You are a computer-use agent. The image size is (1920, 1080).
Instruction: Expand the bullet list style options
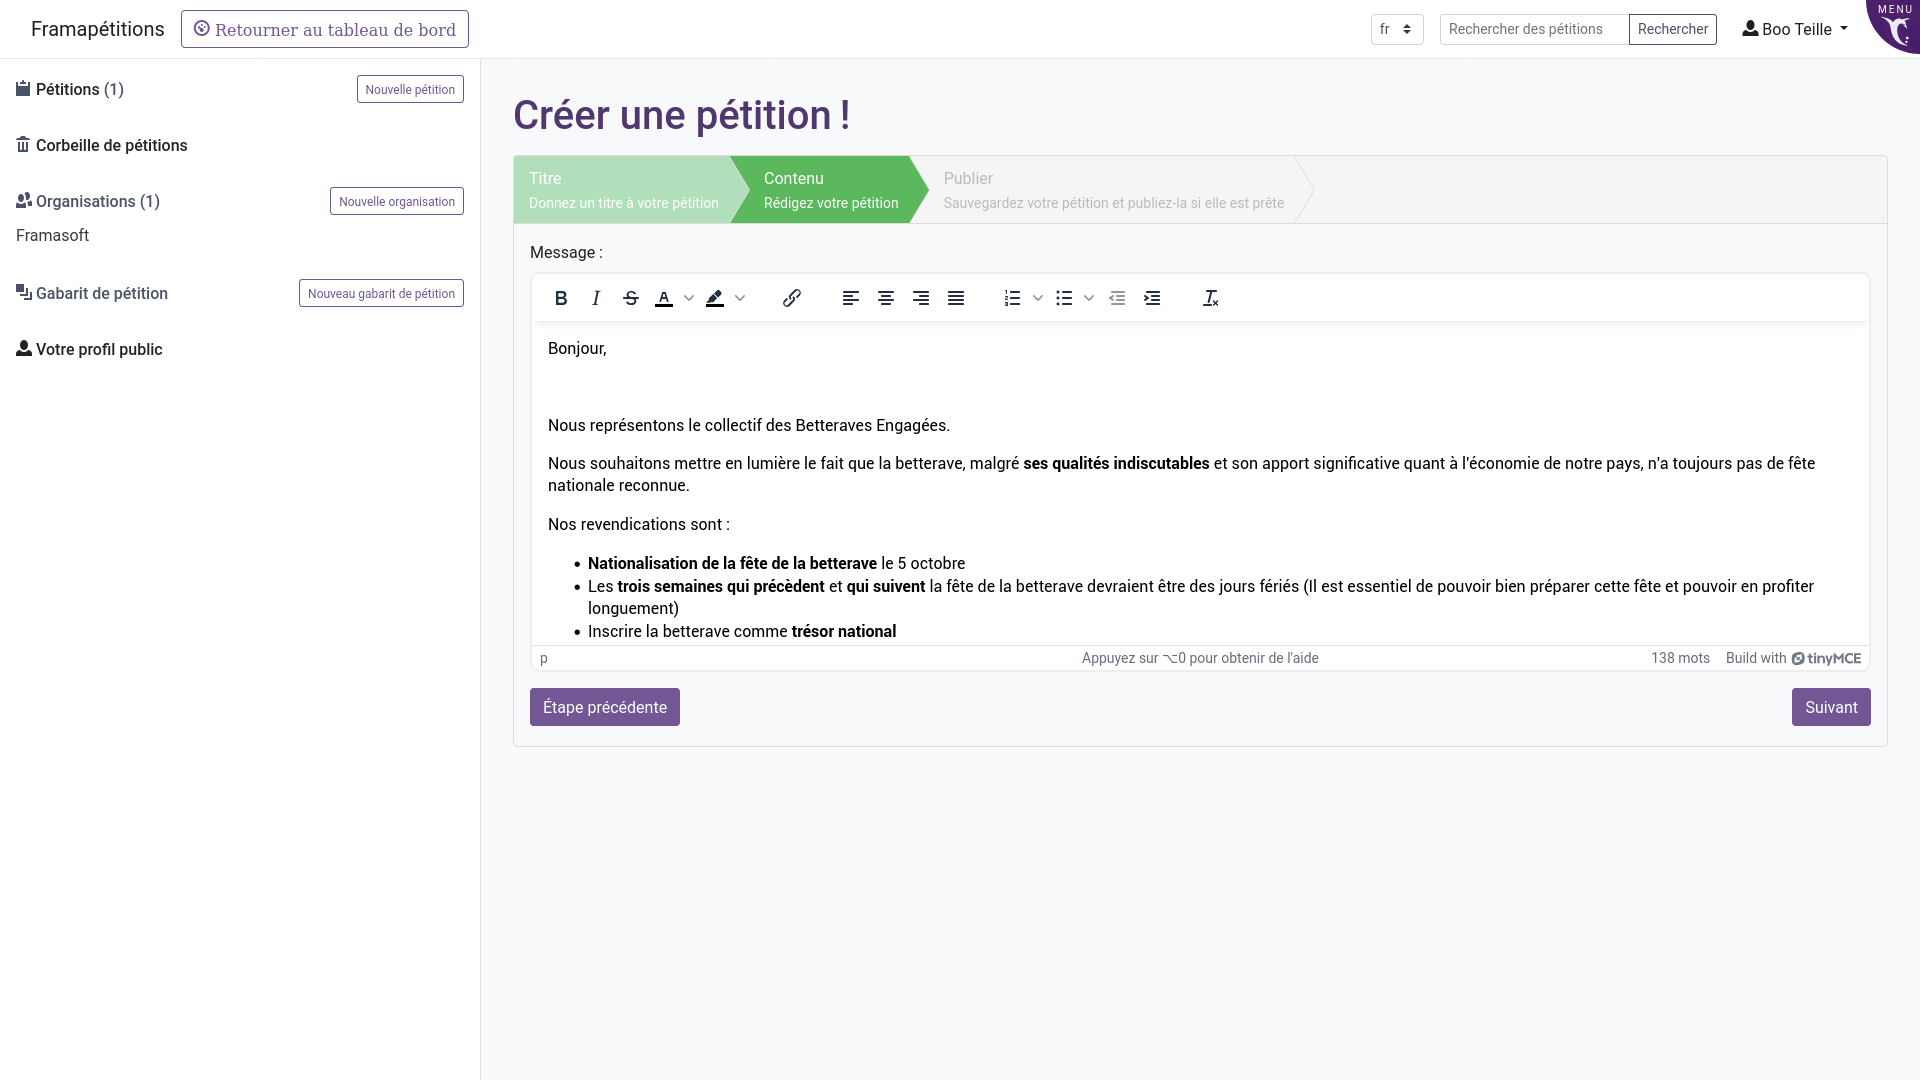coord(1089,298)
